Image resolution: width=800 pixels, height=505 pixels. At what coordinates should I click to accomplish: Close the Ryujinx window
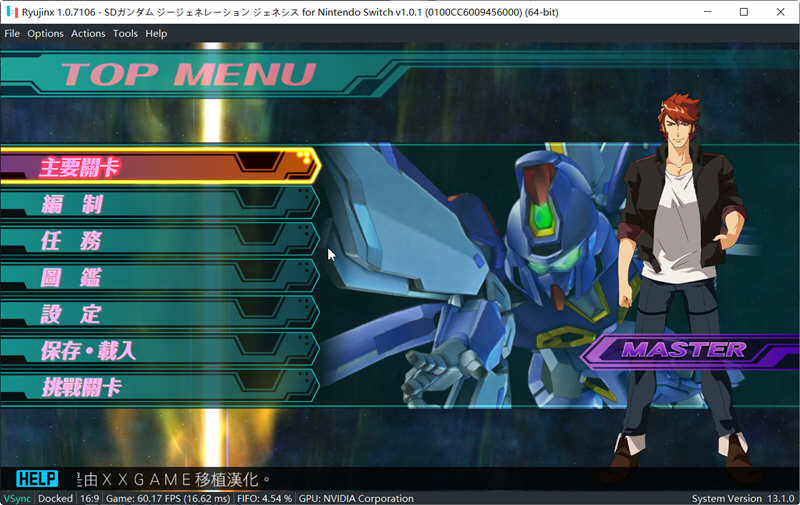(780, 12)
